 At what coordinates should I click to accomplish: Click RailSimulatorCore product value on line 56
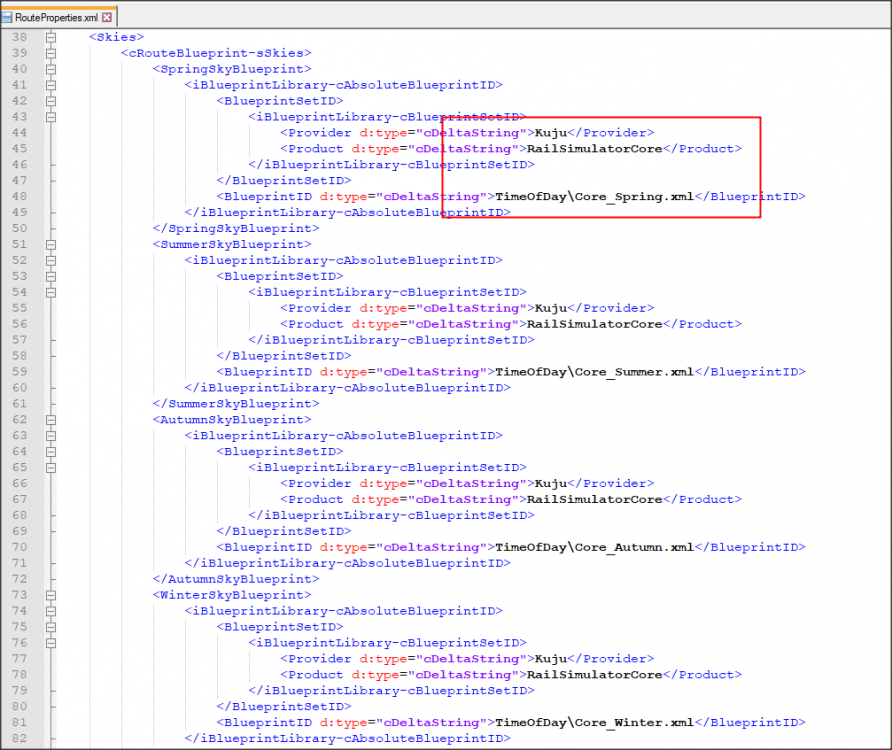tap(595, 324)
